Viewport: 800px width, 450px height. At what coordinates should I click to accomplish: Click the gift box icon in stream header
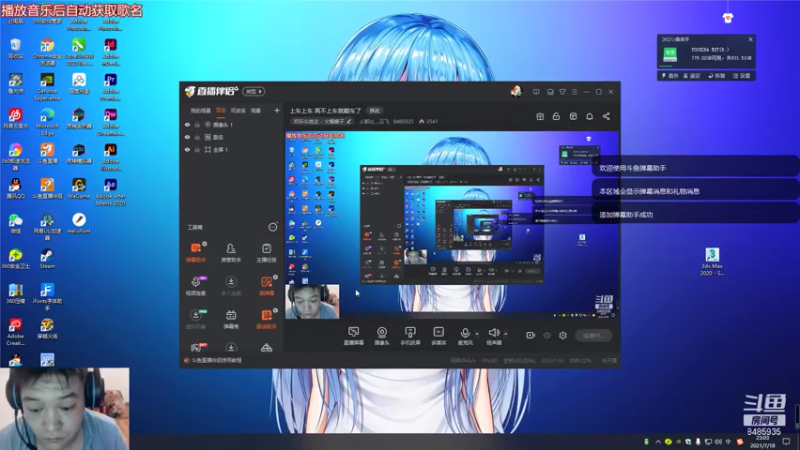[540, 116]
